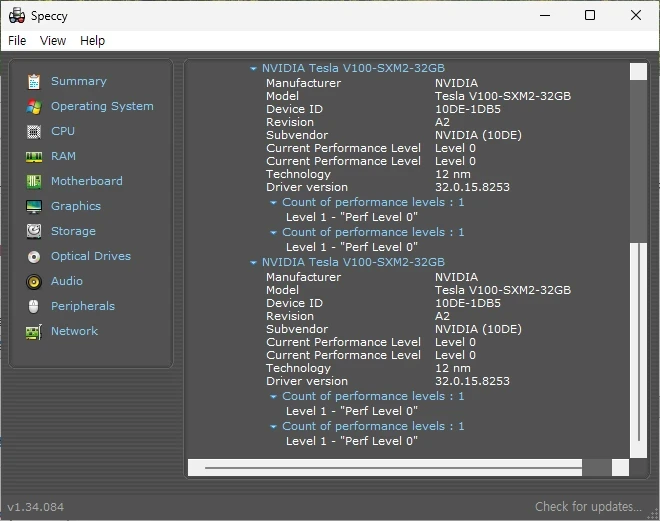Select second GPU's Technology row label
The height and width of the screenshot is (521, 660).
[x=298, y=368]
